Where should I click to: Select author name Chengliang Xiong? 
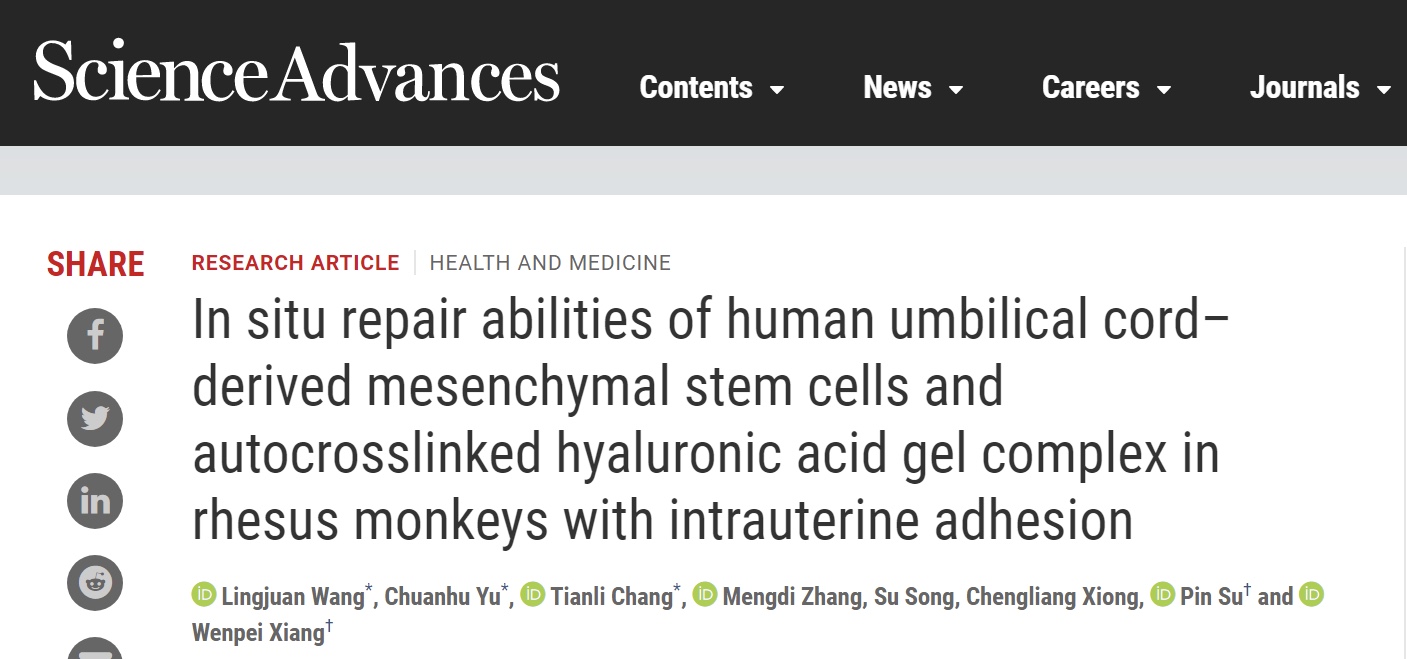click(x=1055, y=598)
